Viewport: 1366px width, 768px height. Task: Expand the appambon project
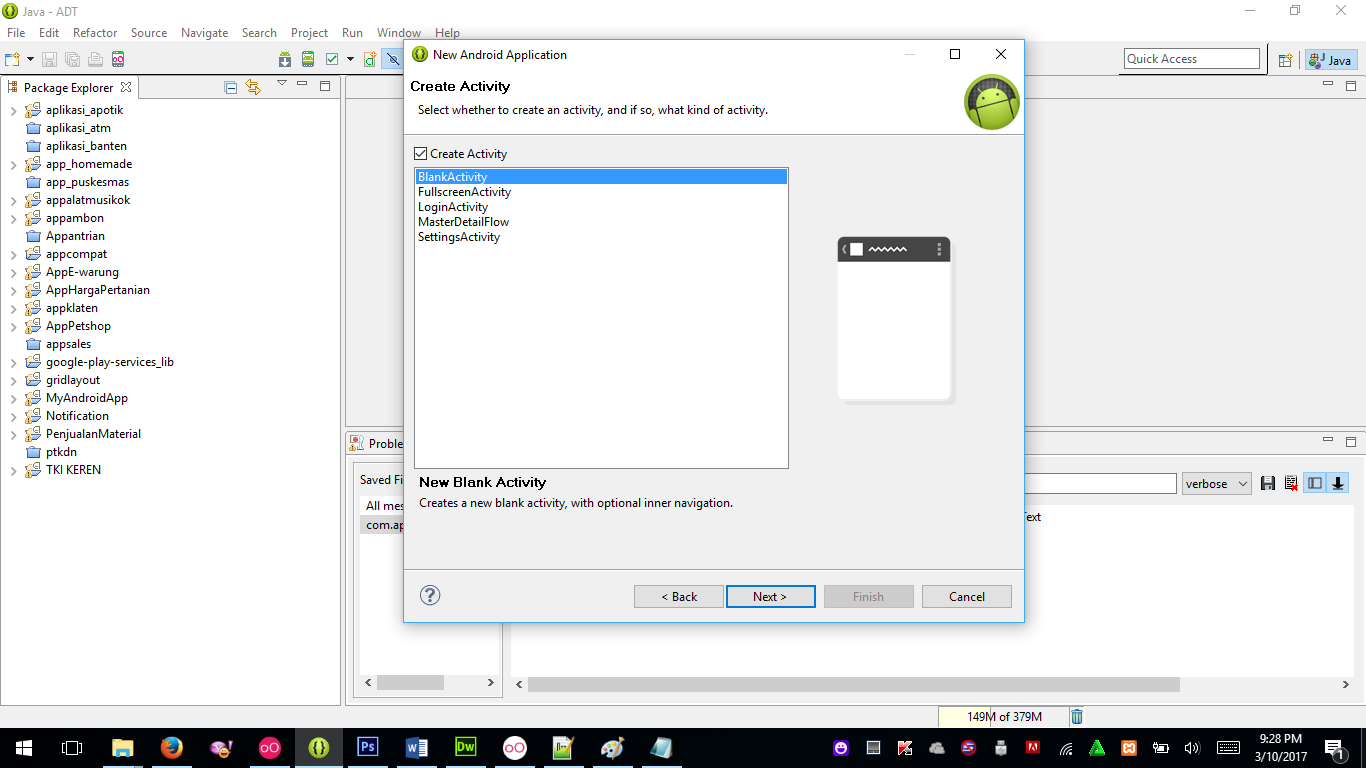(13, 219)
